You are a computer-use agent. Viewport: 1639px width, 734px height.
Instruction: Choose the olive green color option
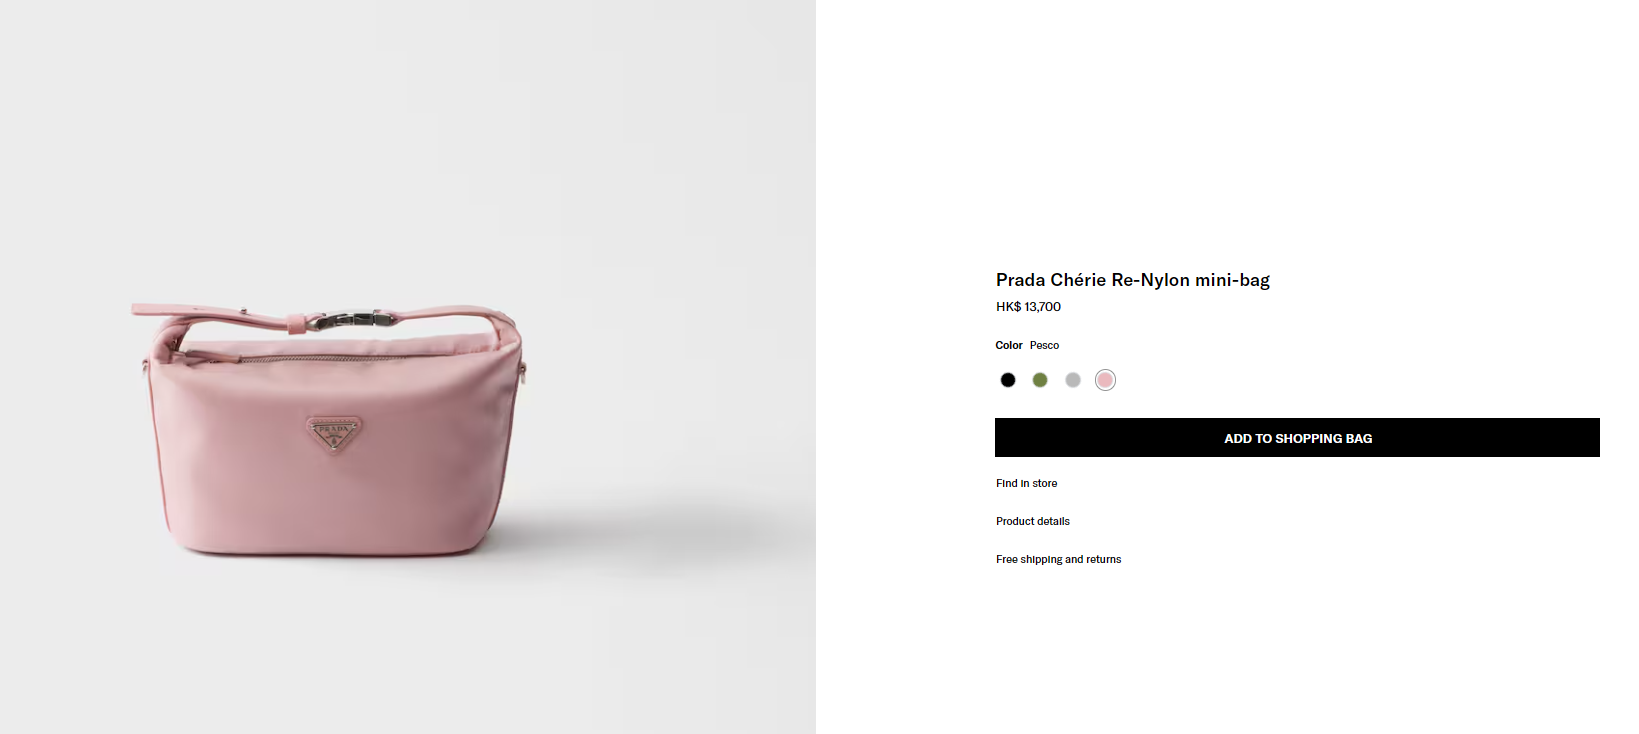[x=1040, y=380]
